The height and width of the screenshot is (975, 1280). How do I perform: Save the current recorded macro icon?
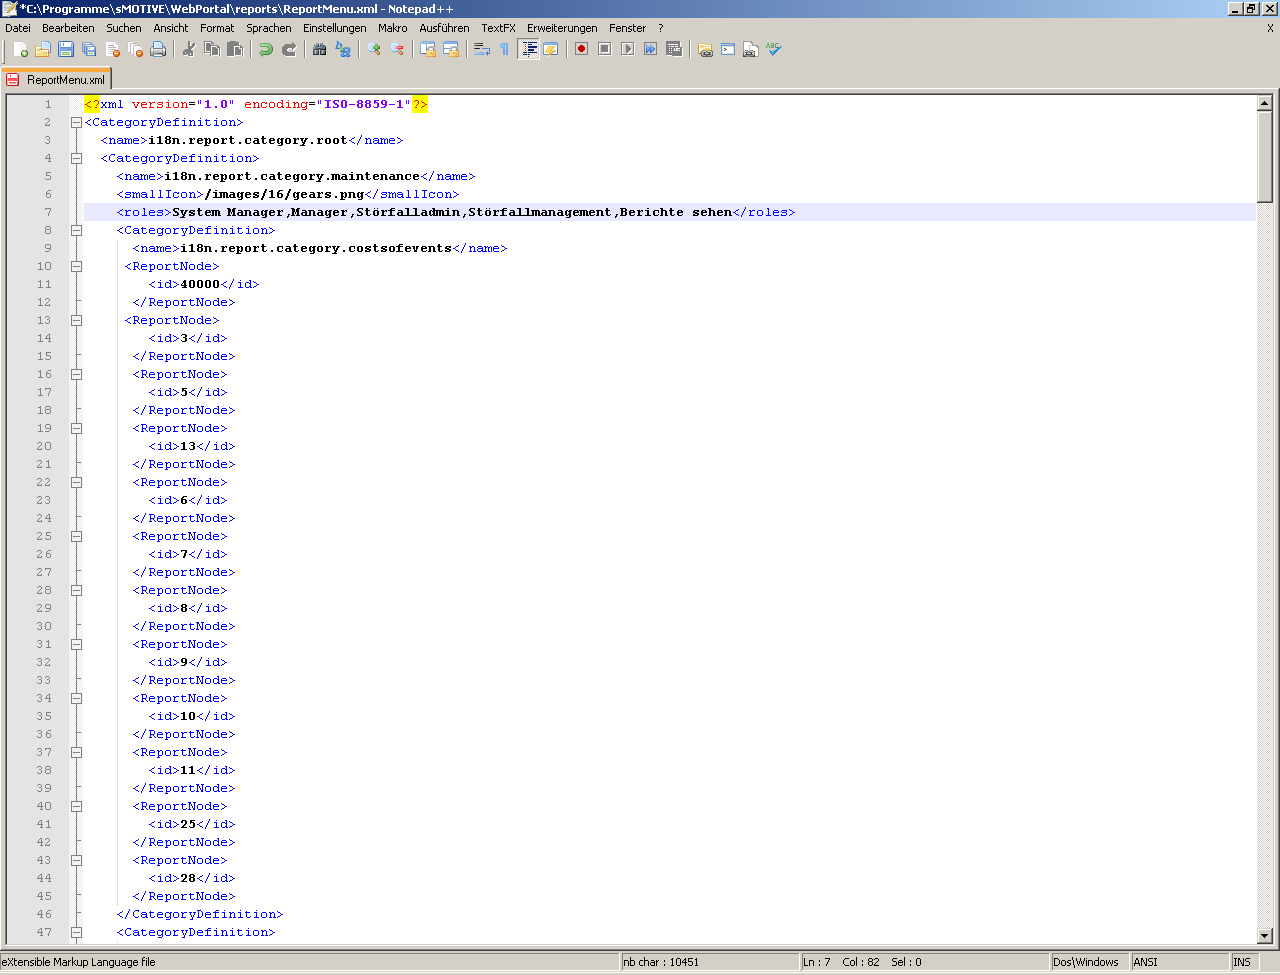coord(673,49)
